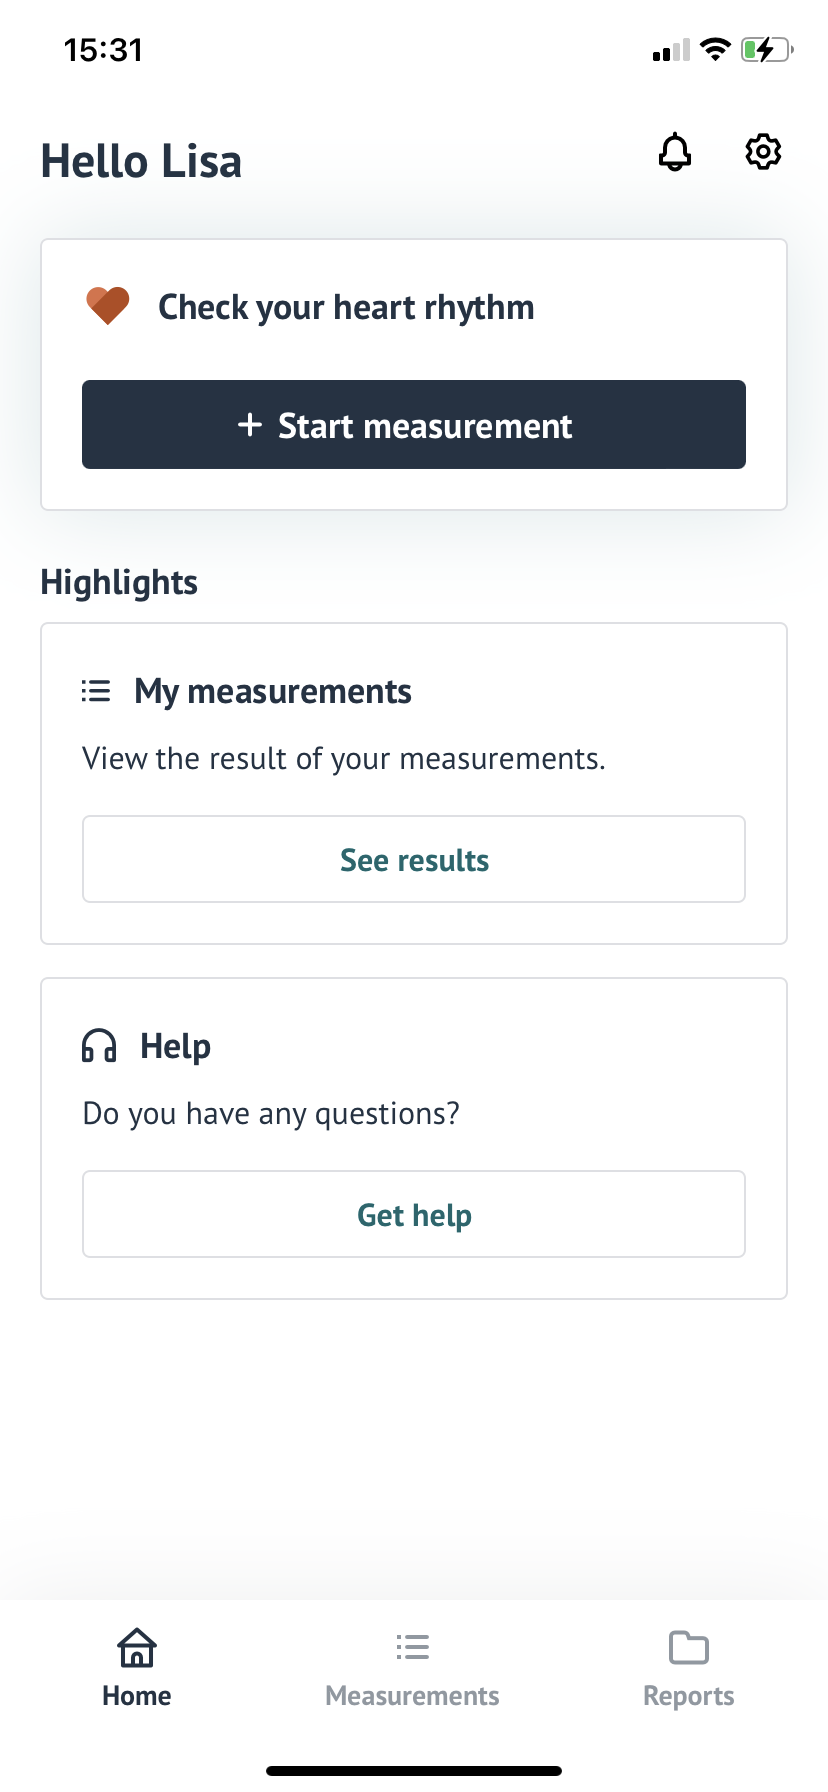The image size is (828, 1792).
Task: Click the Get help button
Action: tap(414, 1215)
